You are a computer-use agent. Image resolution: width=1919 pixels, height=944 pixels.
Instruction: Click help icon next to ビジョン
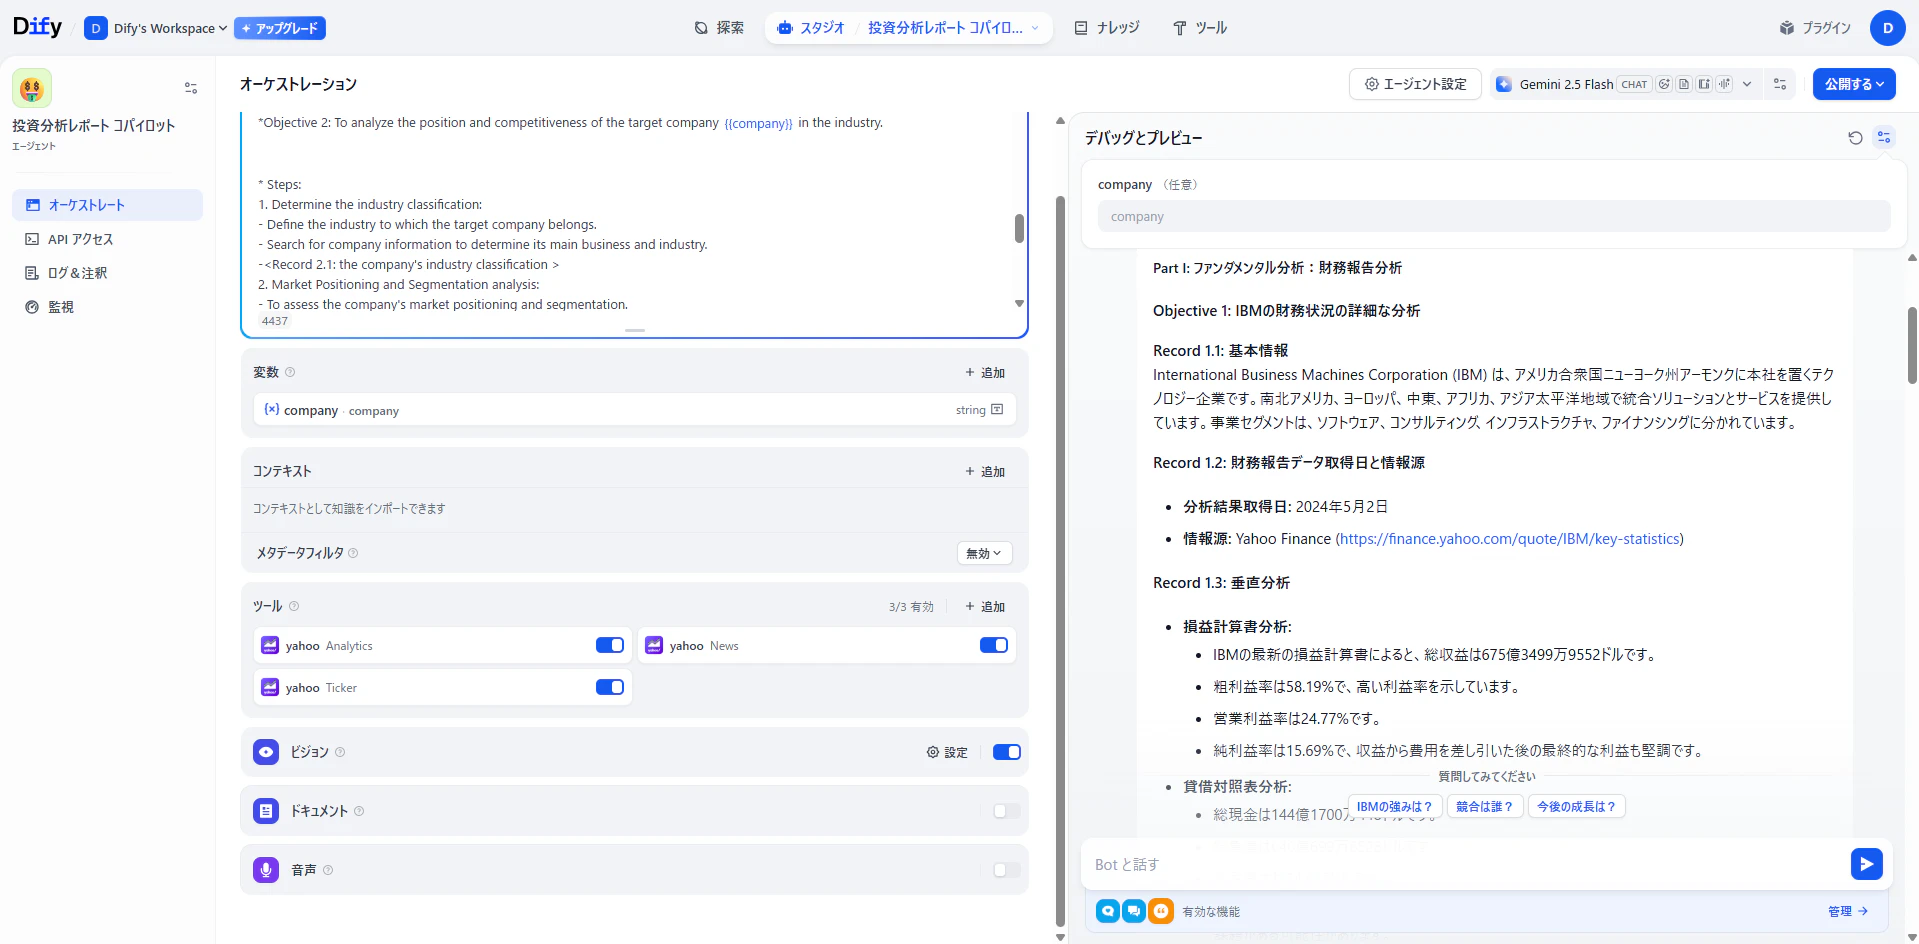pyautogui.click(x=340, y=752)
